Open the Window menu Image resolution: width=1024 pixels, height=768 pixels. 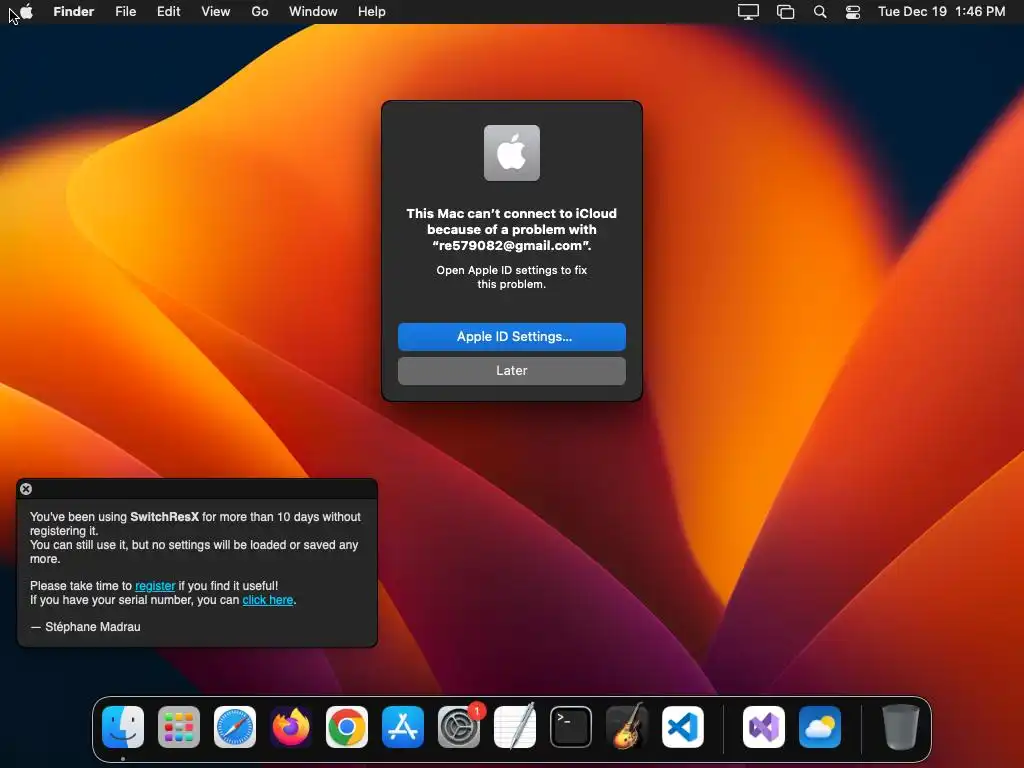point(313,12)
